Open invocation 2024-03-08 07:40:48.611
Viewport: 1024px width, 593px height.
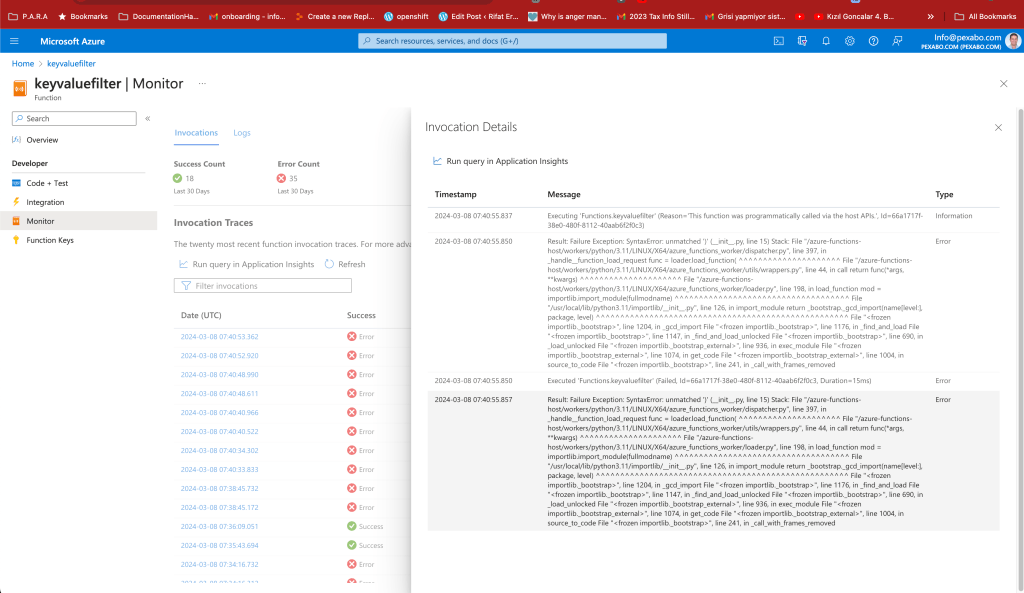(x=219, y=394)
